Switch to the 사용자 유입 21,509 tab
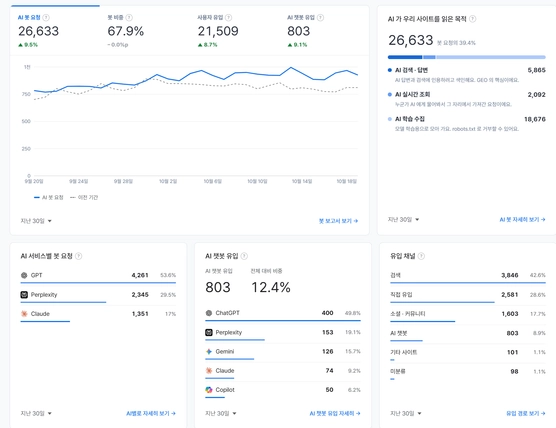The width and height of the screenshot is (556, 428). (234, 31)
